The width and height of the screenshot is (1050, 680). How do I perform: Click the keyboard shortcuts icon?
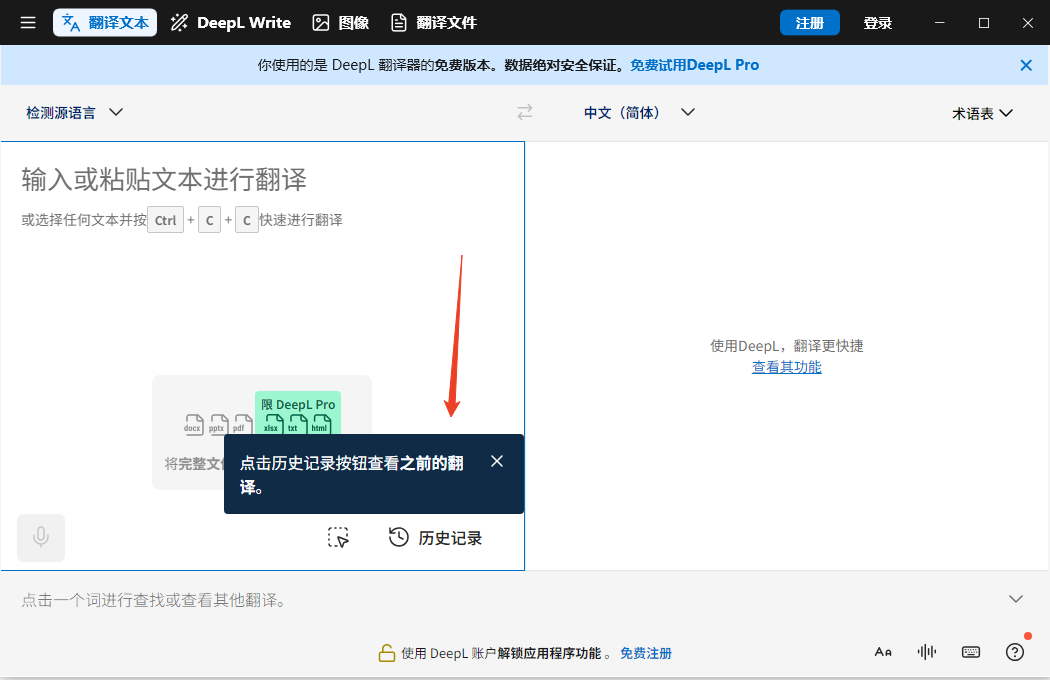[x=970, y=652]
